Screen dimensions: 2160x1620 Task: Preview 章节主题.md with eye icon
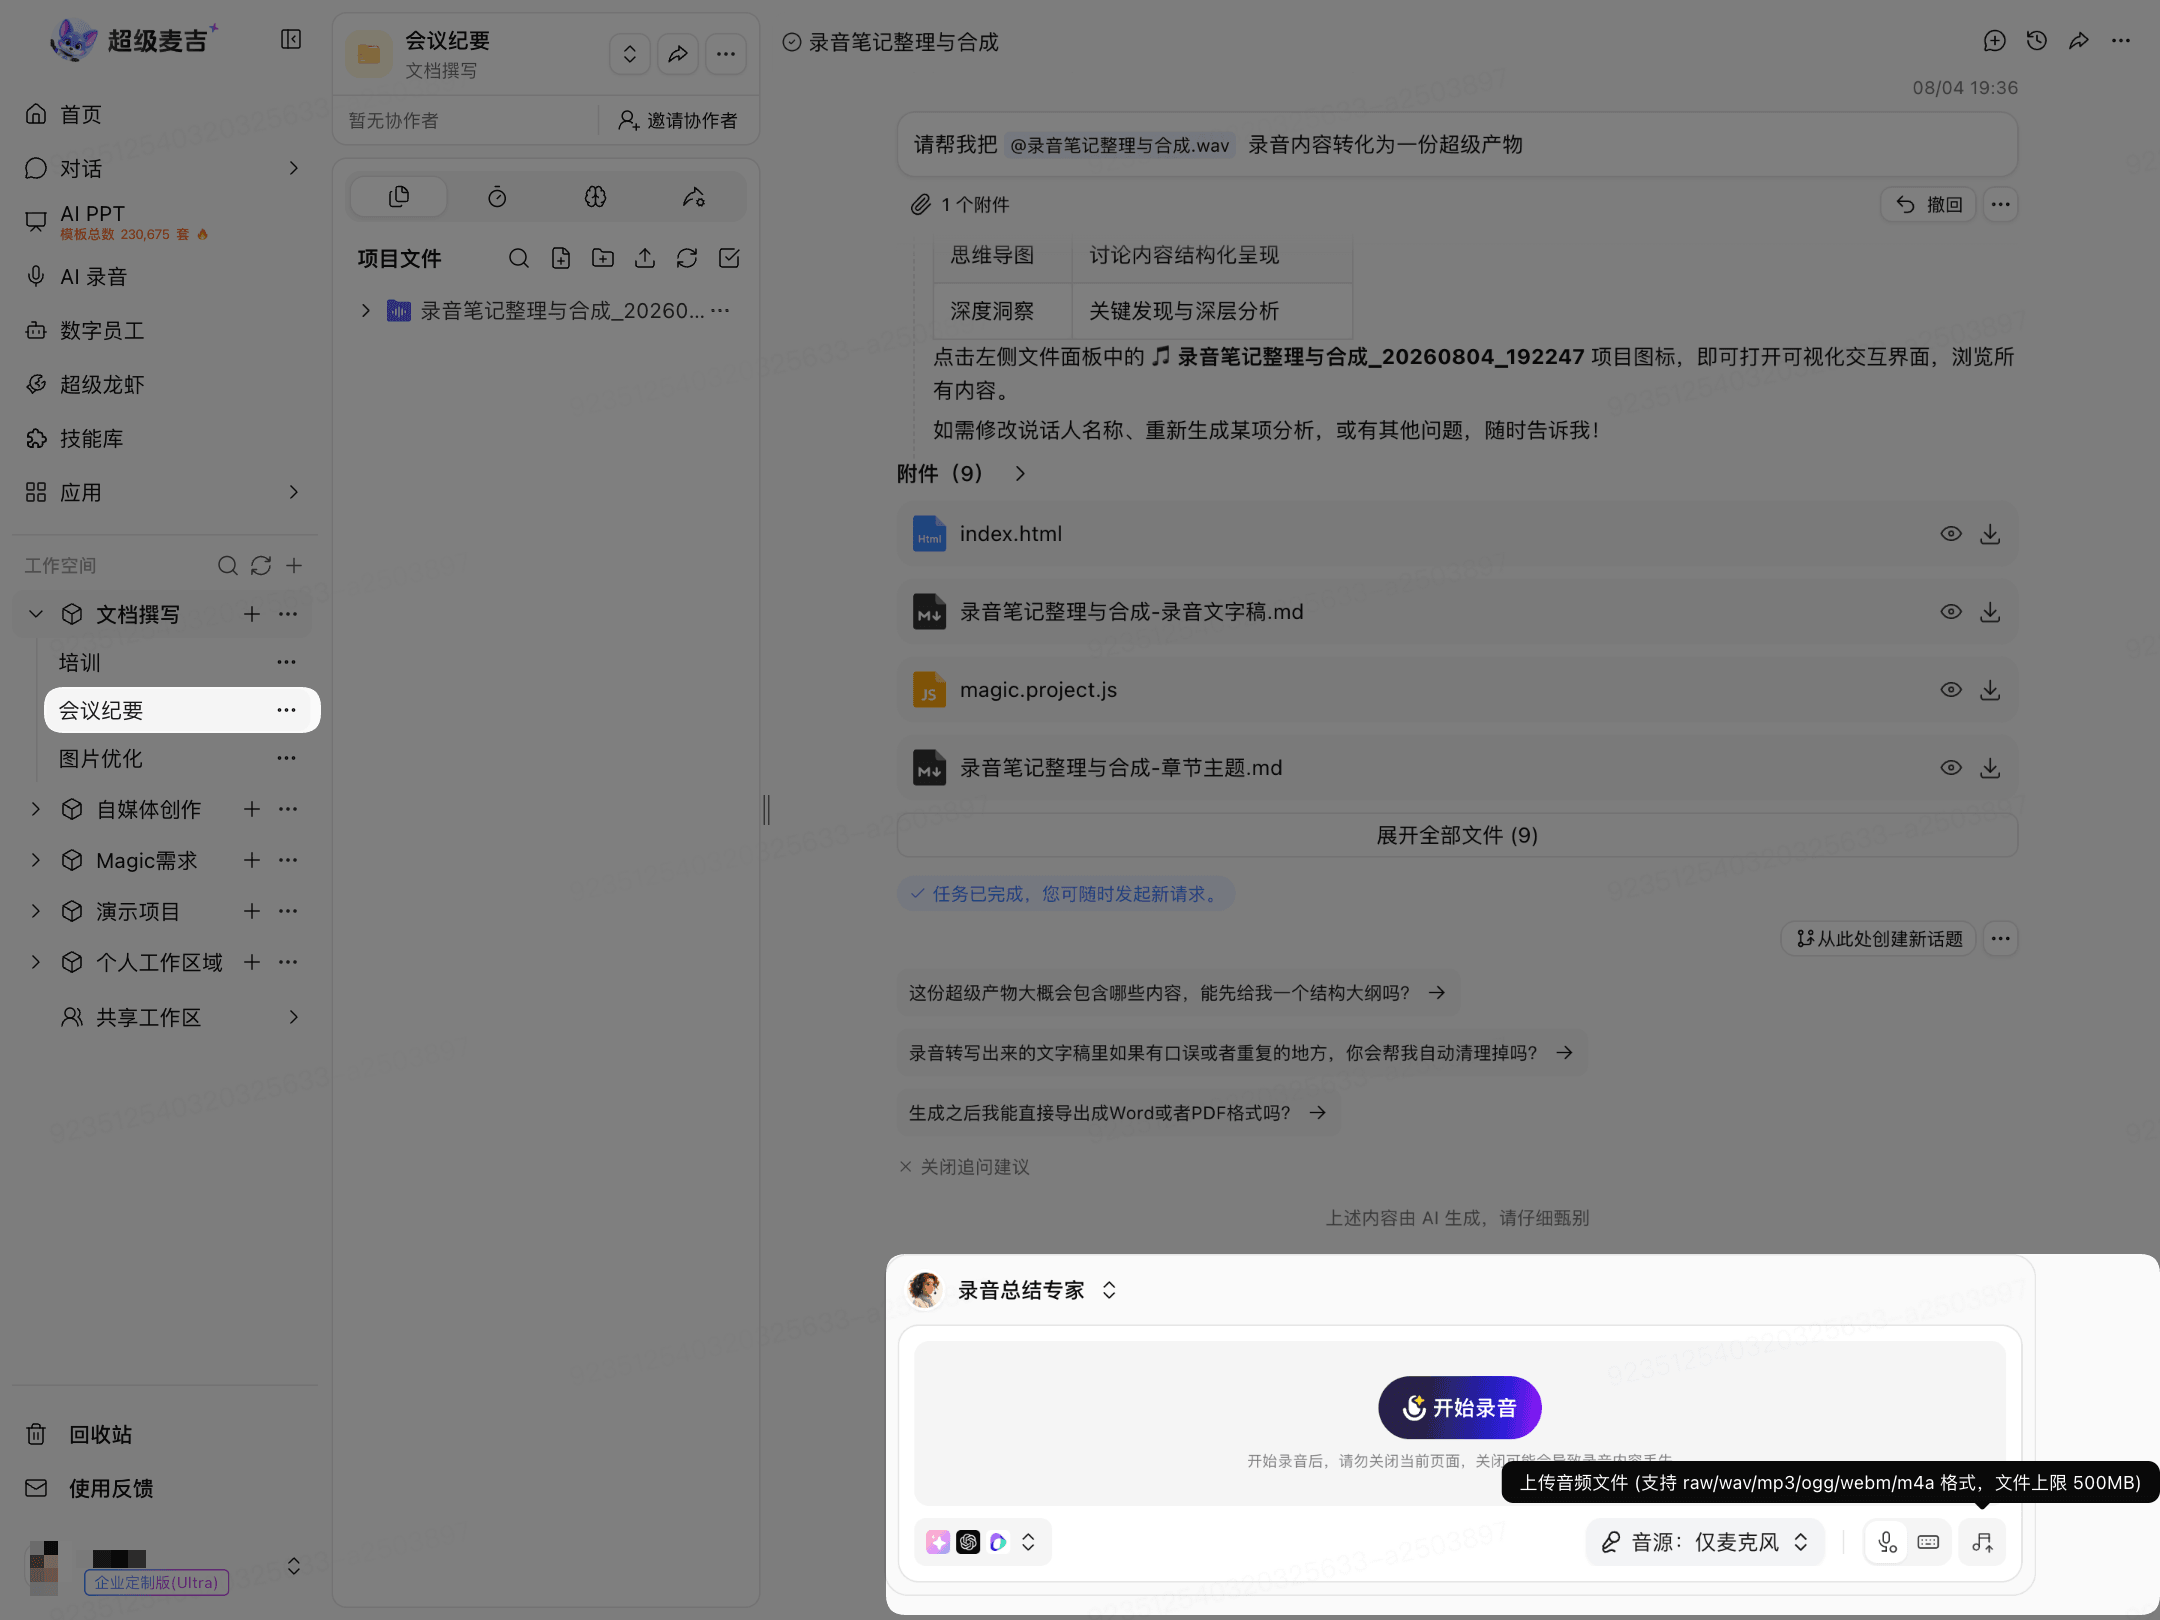(x=1951, y=768)
